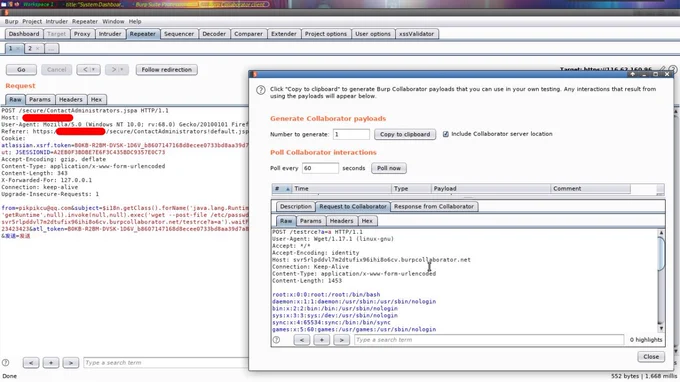Switch to the Intruder tool tab
The width and height of the screenshot is (680, 382).
(x=110, y=34)
